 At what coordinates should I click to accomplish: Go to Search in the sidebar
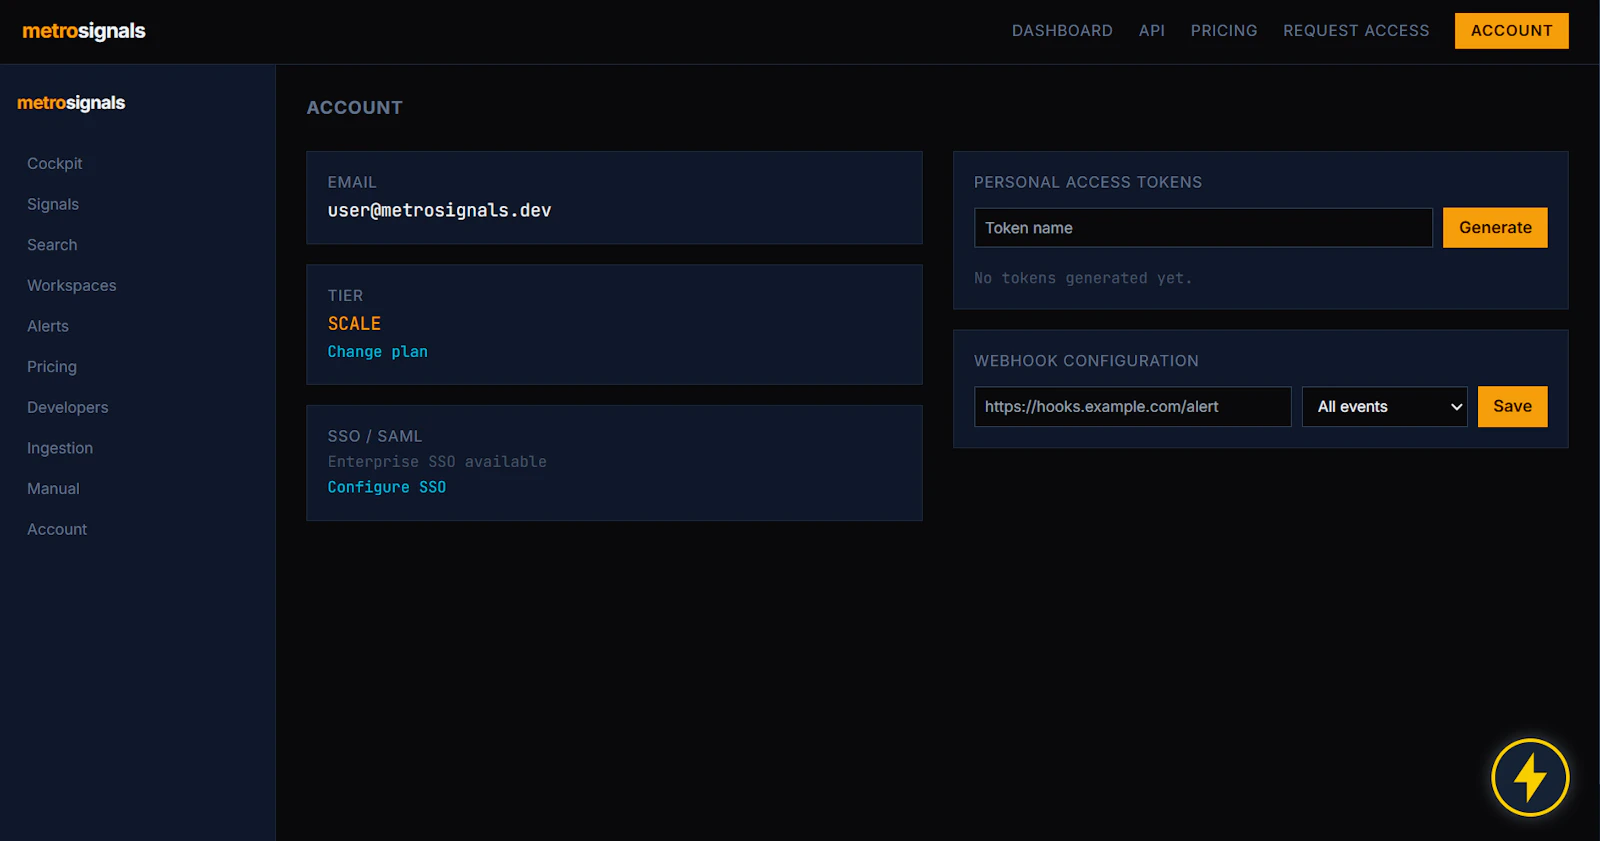52,245
